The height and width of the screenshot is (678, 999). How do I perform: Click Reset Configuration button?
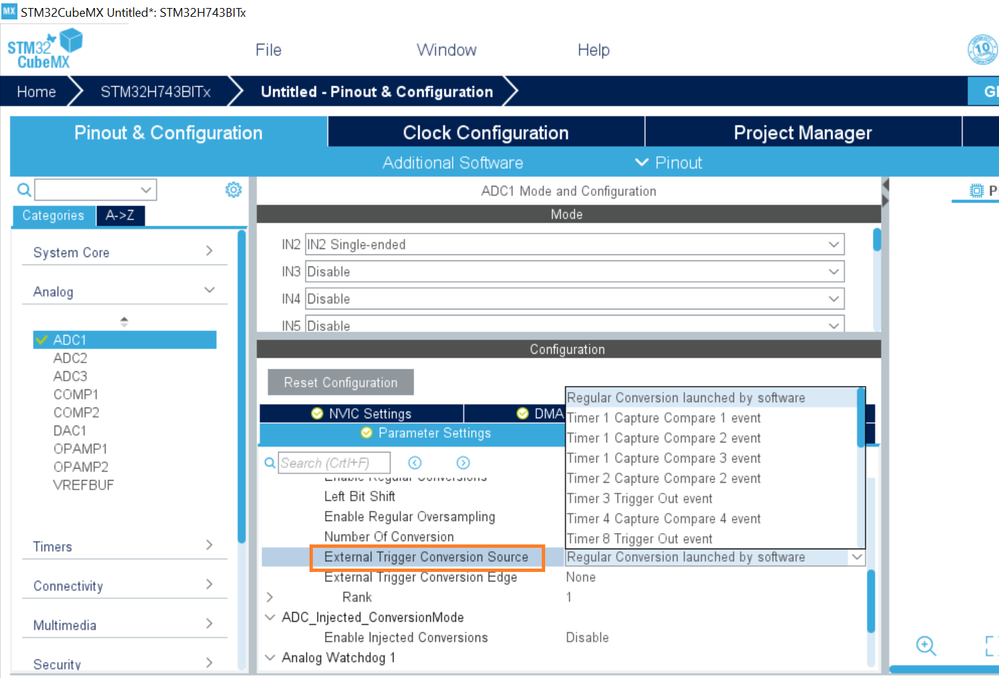(x=340, y=382)
